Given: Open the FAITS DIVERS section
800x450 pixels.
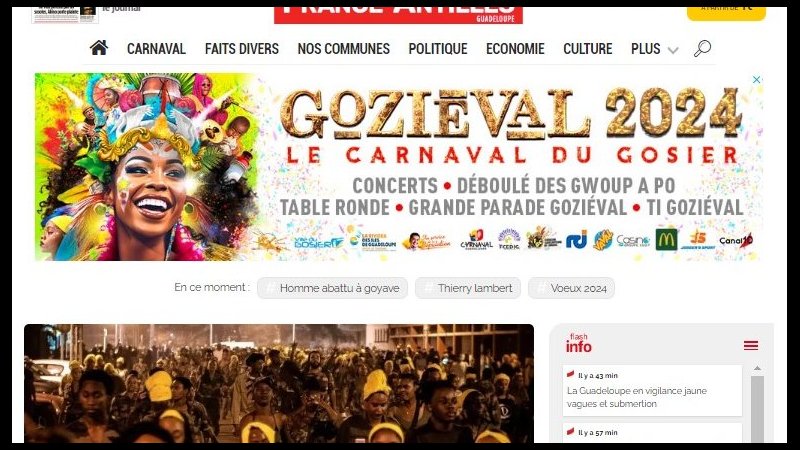Looking at the screenshot, I should pos(242,49).
